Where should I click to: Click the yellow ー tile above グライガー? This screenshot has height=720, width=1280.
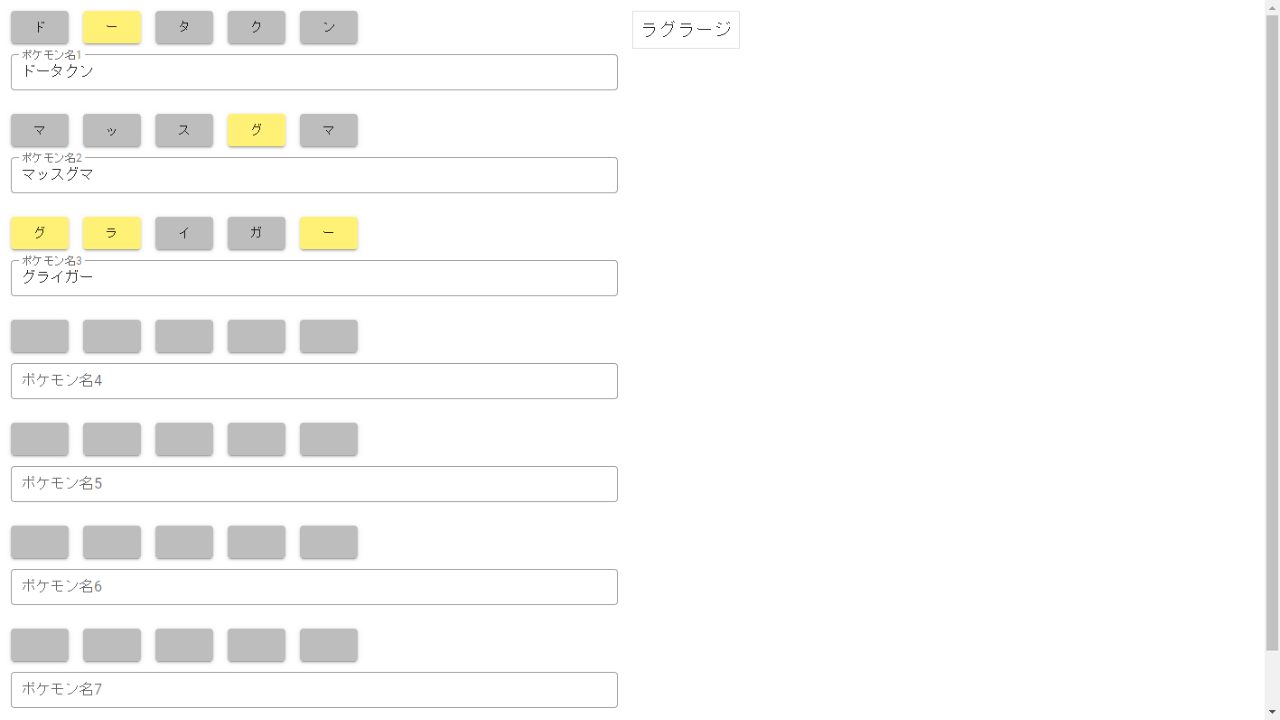[328, 234]
